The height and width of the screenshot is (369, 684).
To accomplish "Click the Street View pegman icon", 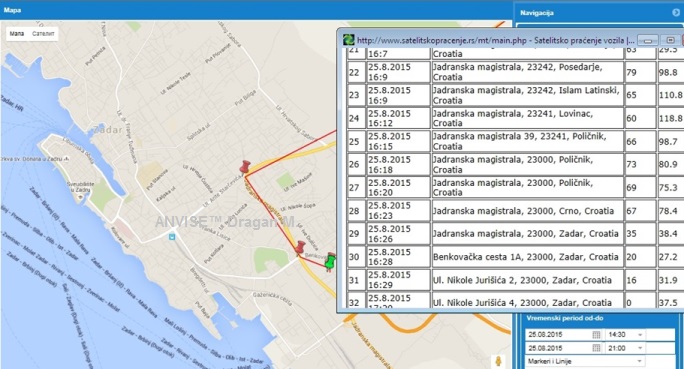I will tap(498, 361).
